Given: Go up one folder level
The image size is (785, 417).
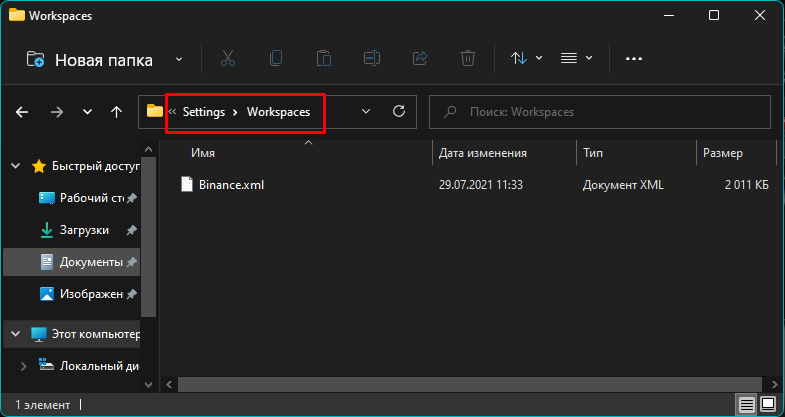Looking at the screenshot, I should coord(117,112).
